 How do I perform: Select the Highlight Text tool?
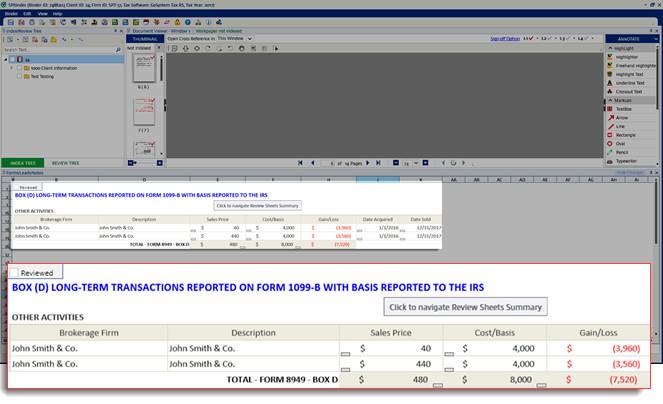click(x=629, y=74)
